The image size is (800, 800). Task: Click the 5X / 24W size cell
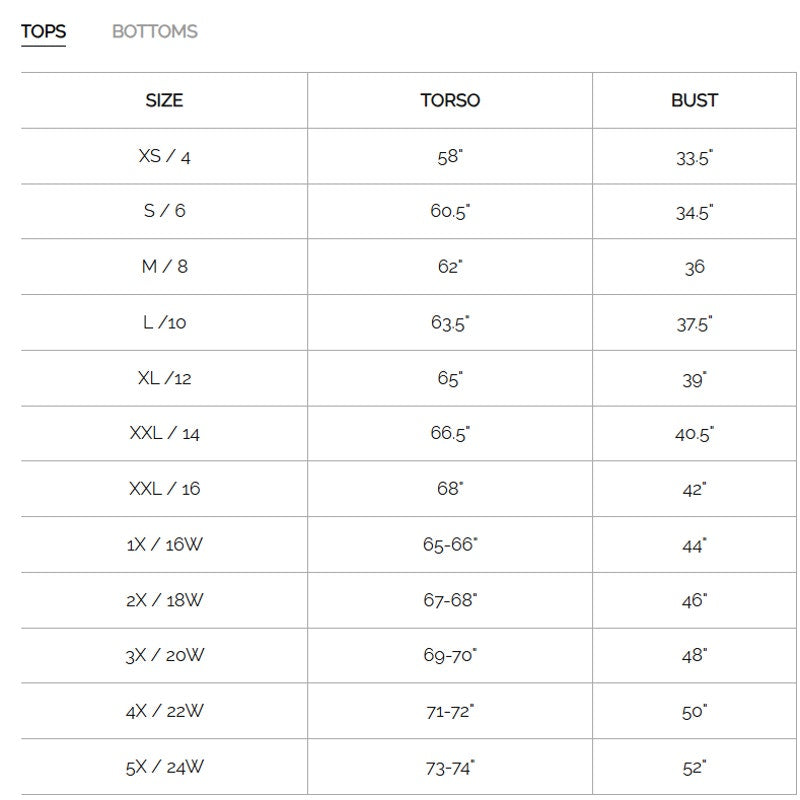pos(164,767)
